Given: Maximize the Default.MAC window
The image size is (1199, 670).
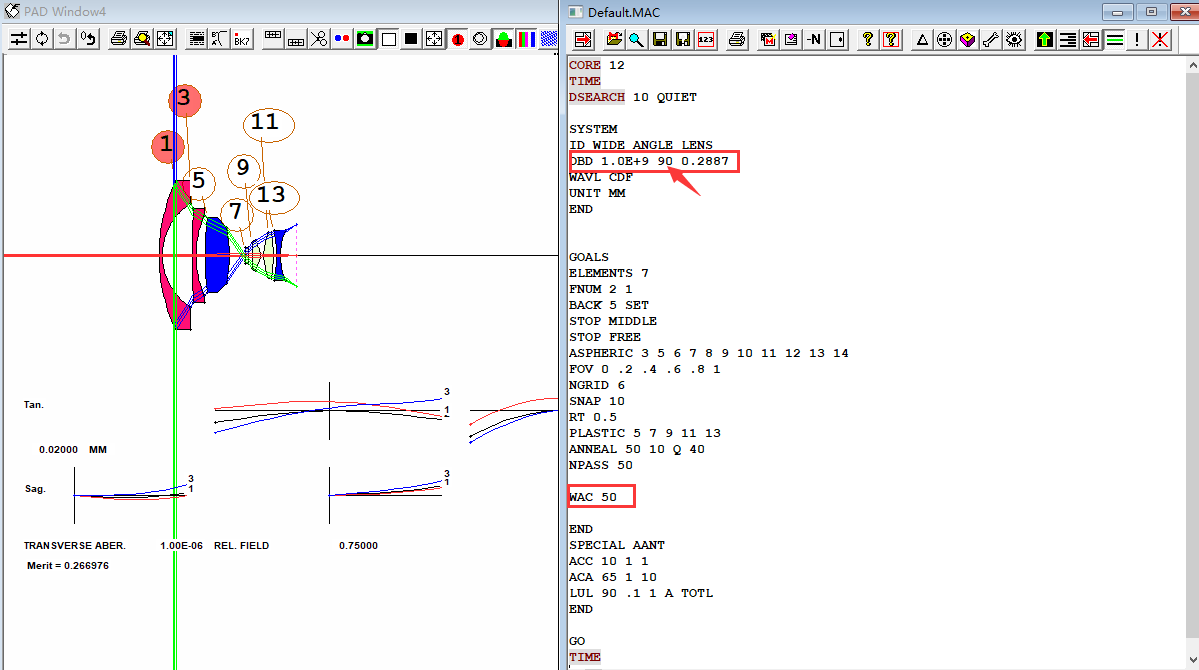Looking at the screenshot, I should click(1152, 12).
